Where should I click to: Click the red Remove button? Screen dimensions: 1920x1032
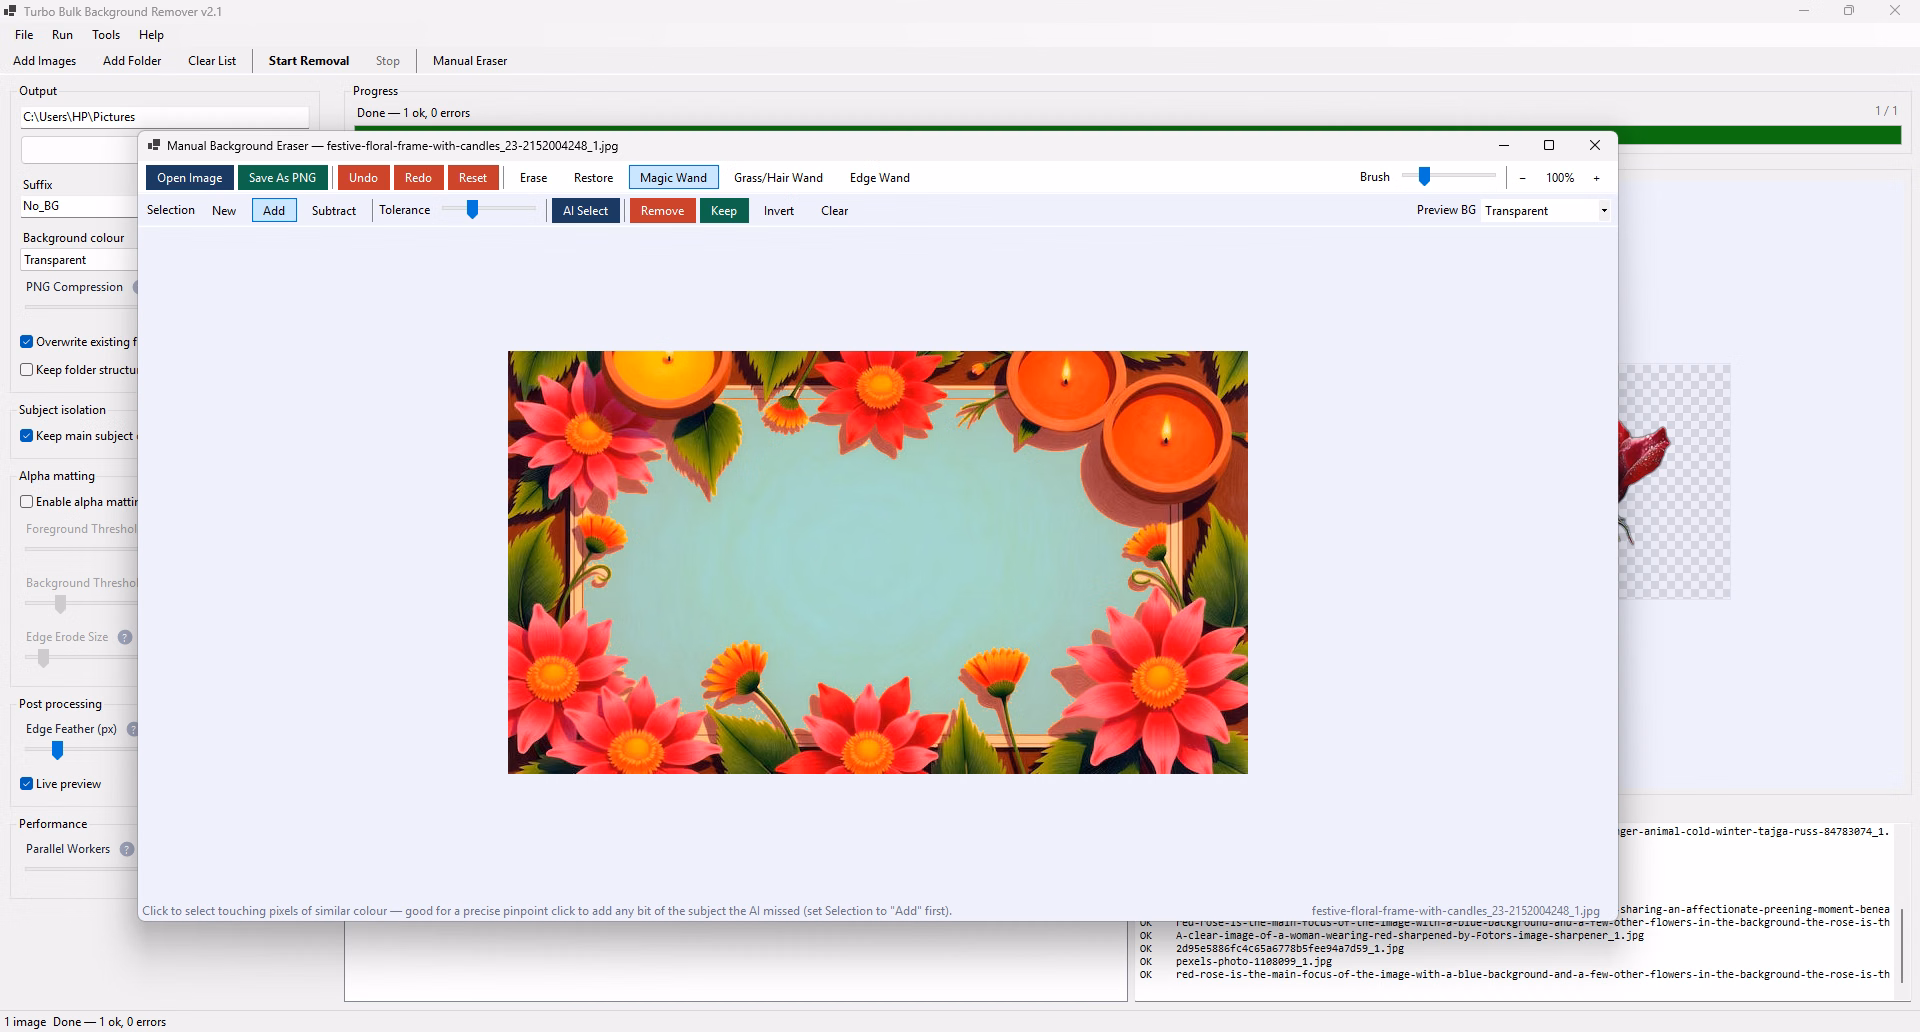coord(662,211)
